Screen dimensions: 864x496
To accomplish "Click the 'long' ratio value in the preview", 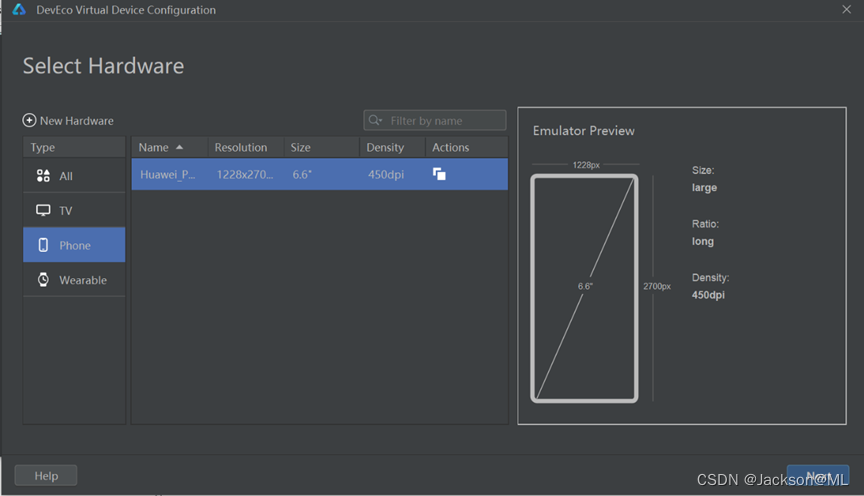I will (x=703, y=241).
